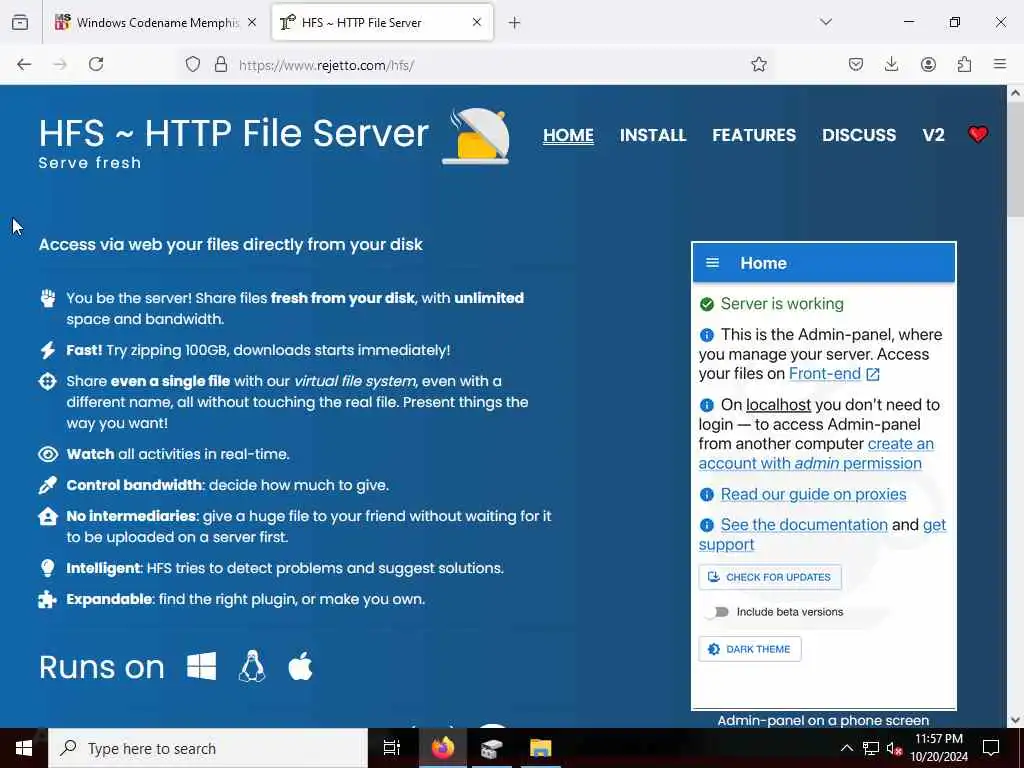Open create an account with admin permission link
The height and width of the screenshot is (768, 1024).
click(x=816, y=453)
